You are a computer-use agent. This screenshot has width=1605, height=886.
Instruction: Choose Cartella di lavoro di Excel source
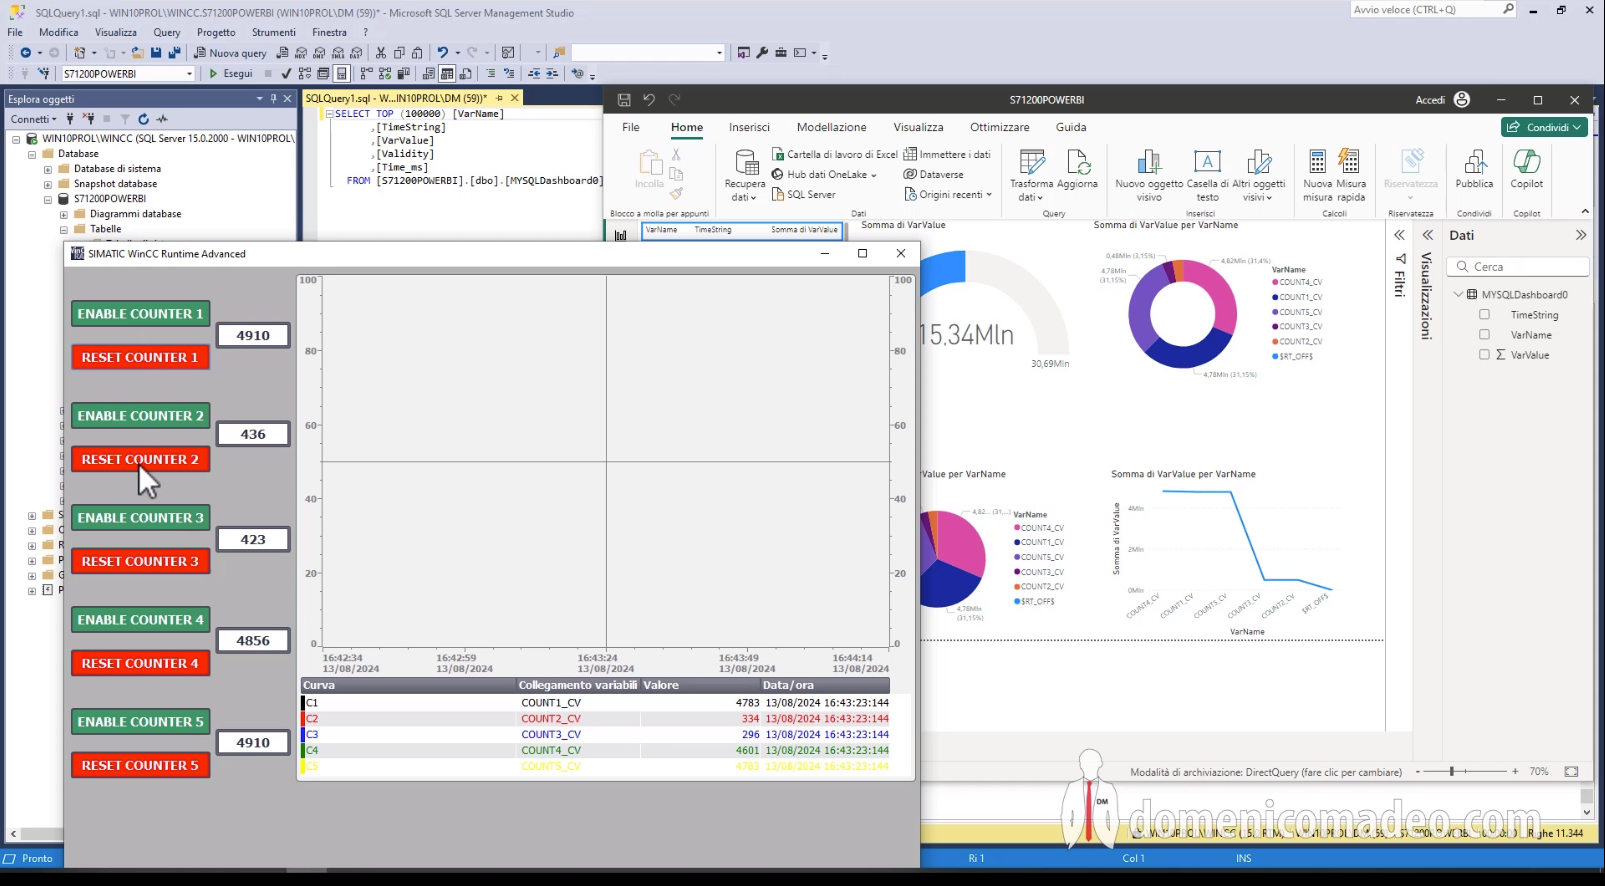tap(835, 155)
